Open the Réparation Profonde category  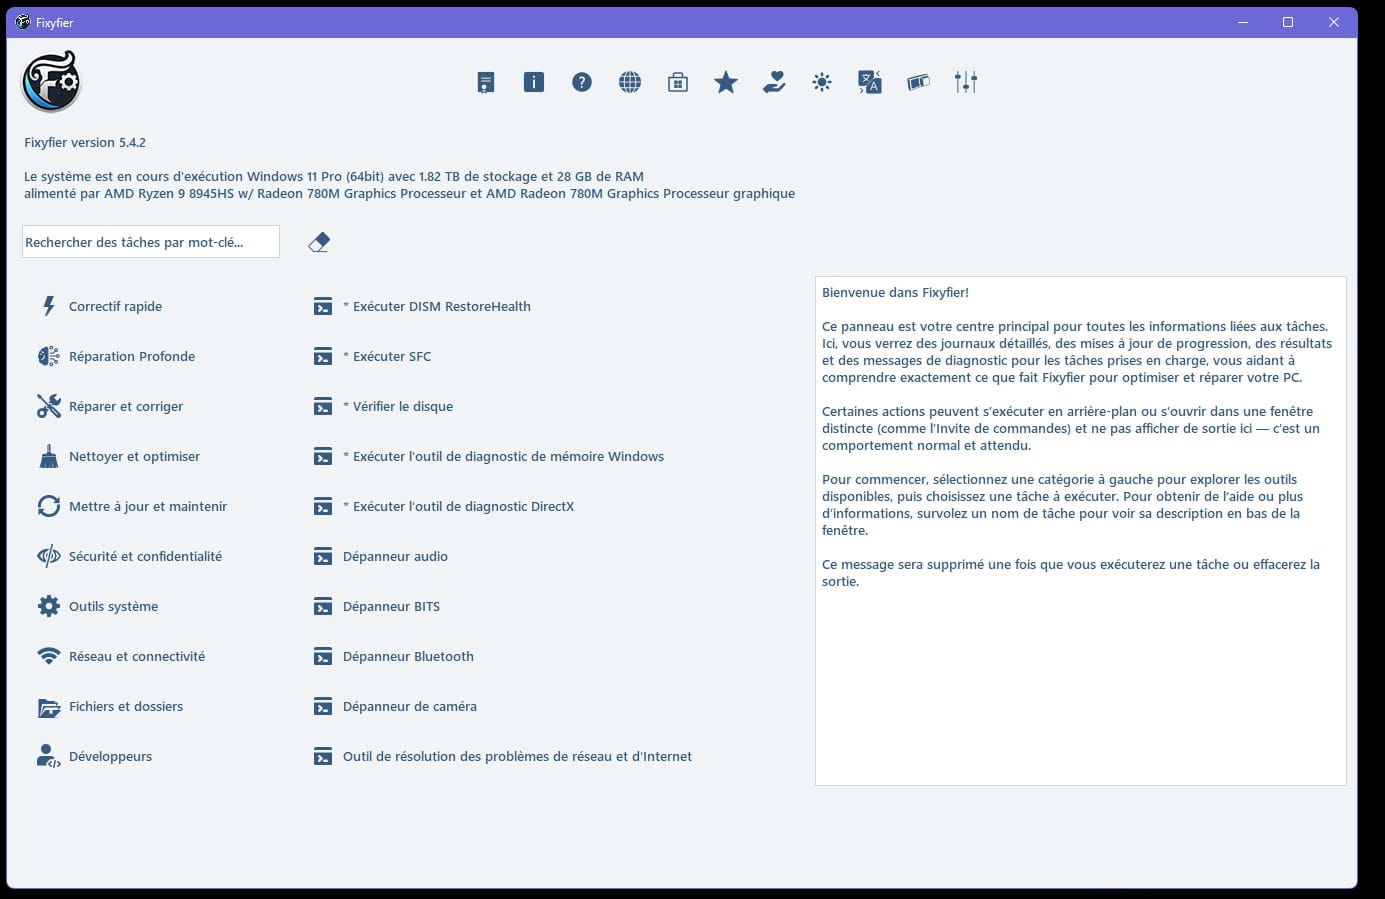[132, 356]
